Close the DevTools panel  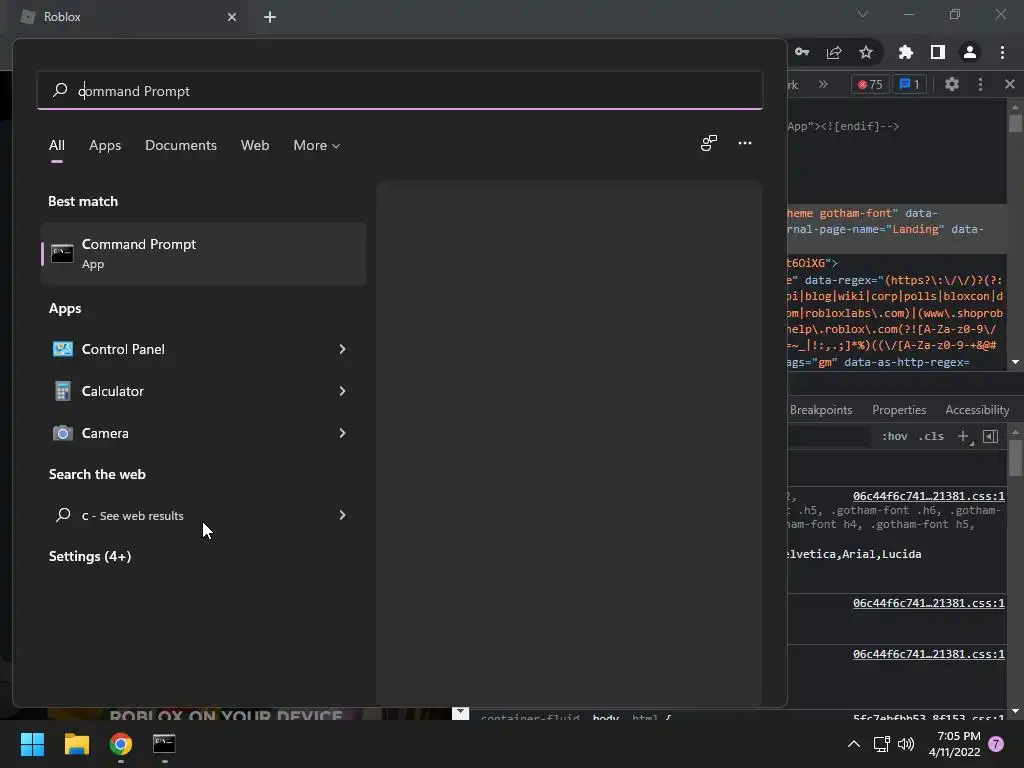click(1010, 84)
